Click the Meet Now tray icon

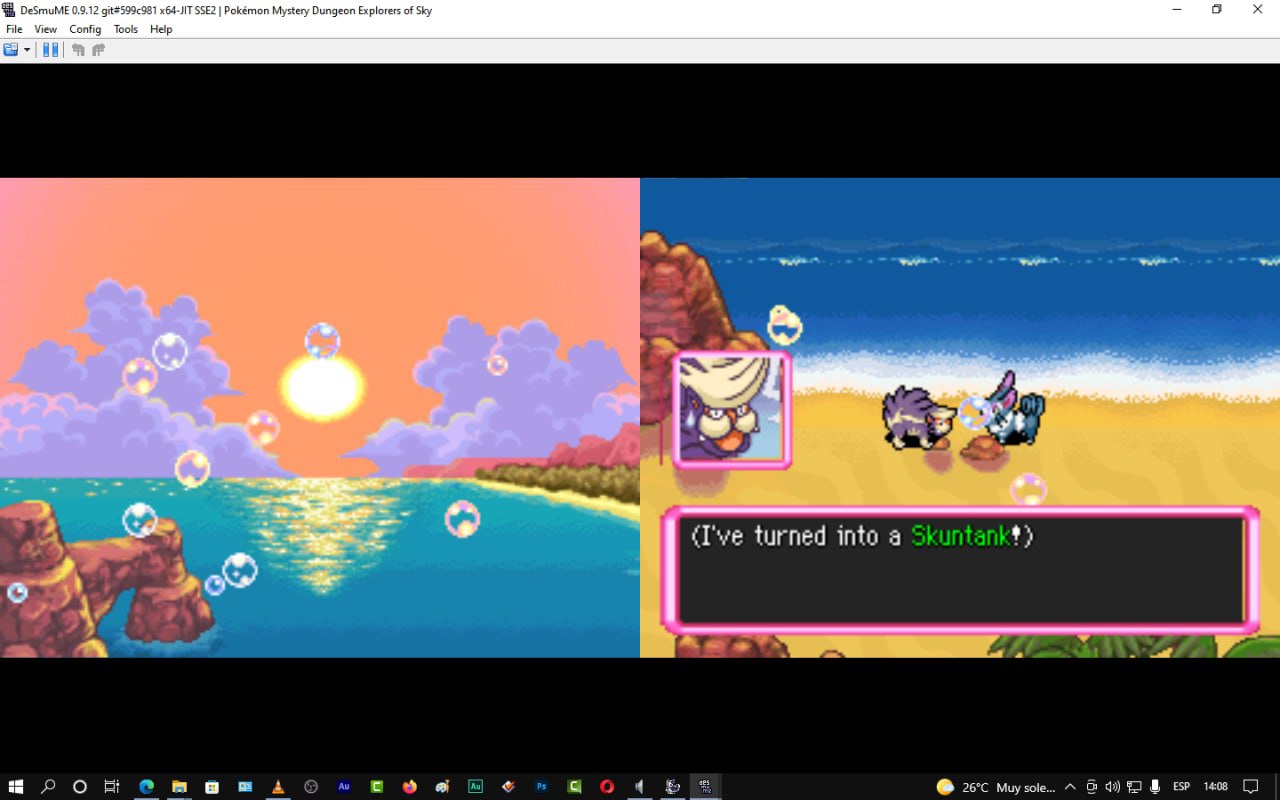point(1092,787)
